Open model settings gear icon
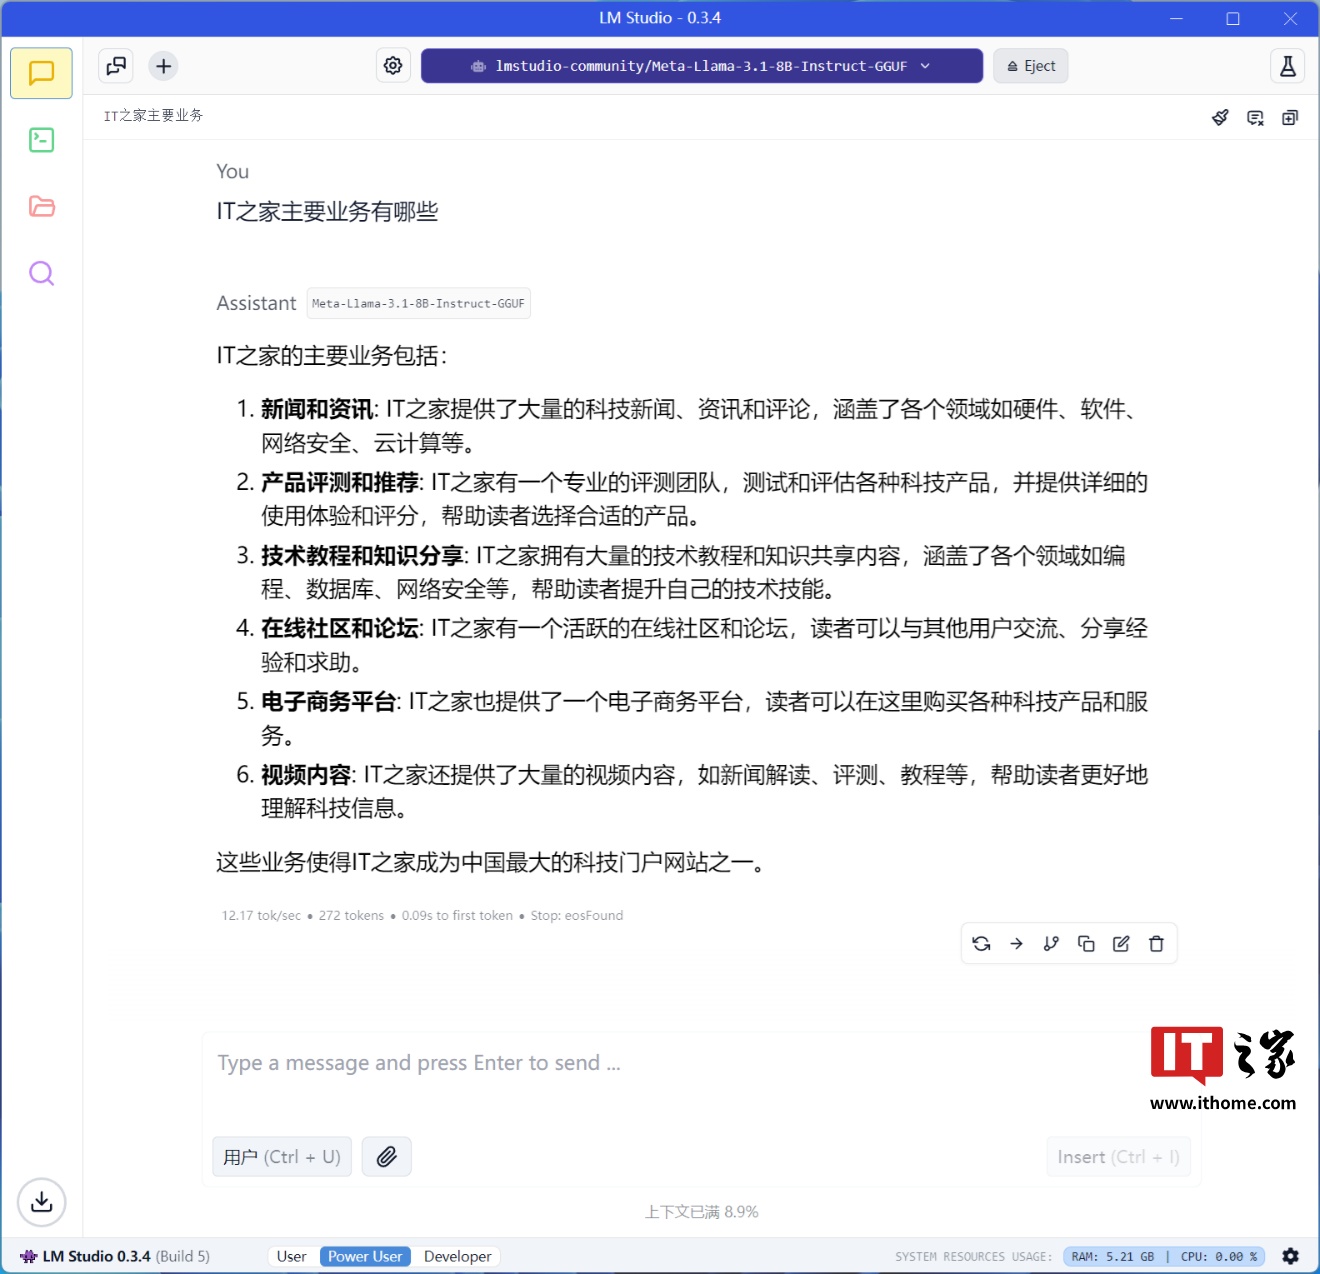The width and height of the screenshot is (1320, 1274). click(x=393, y=66)
